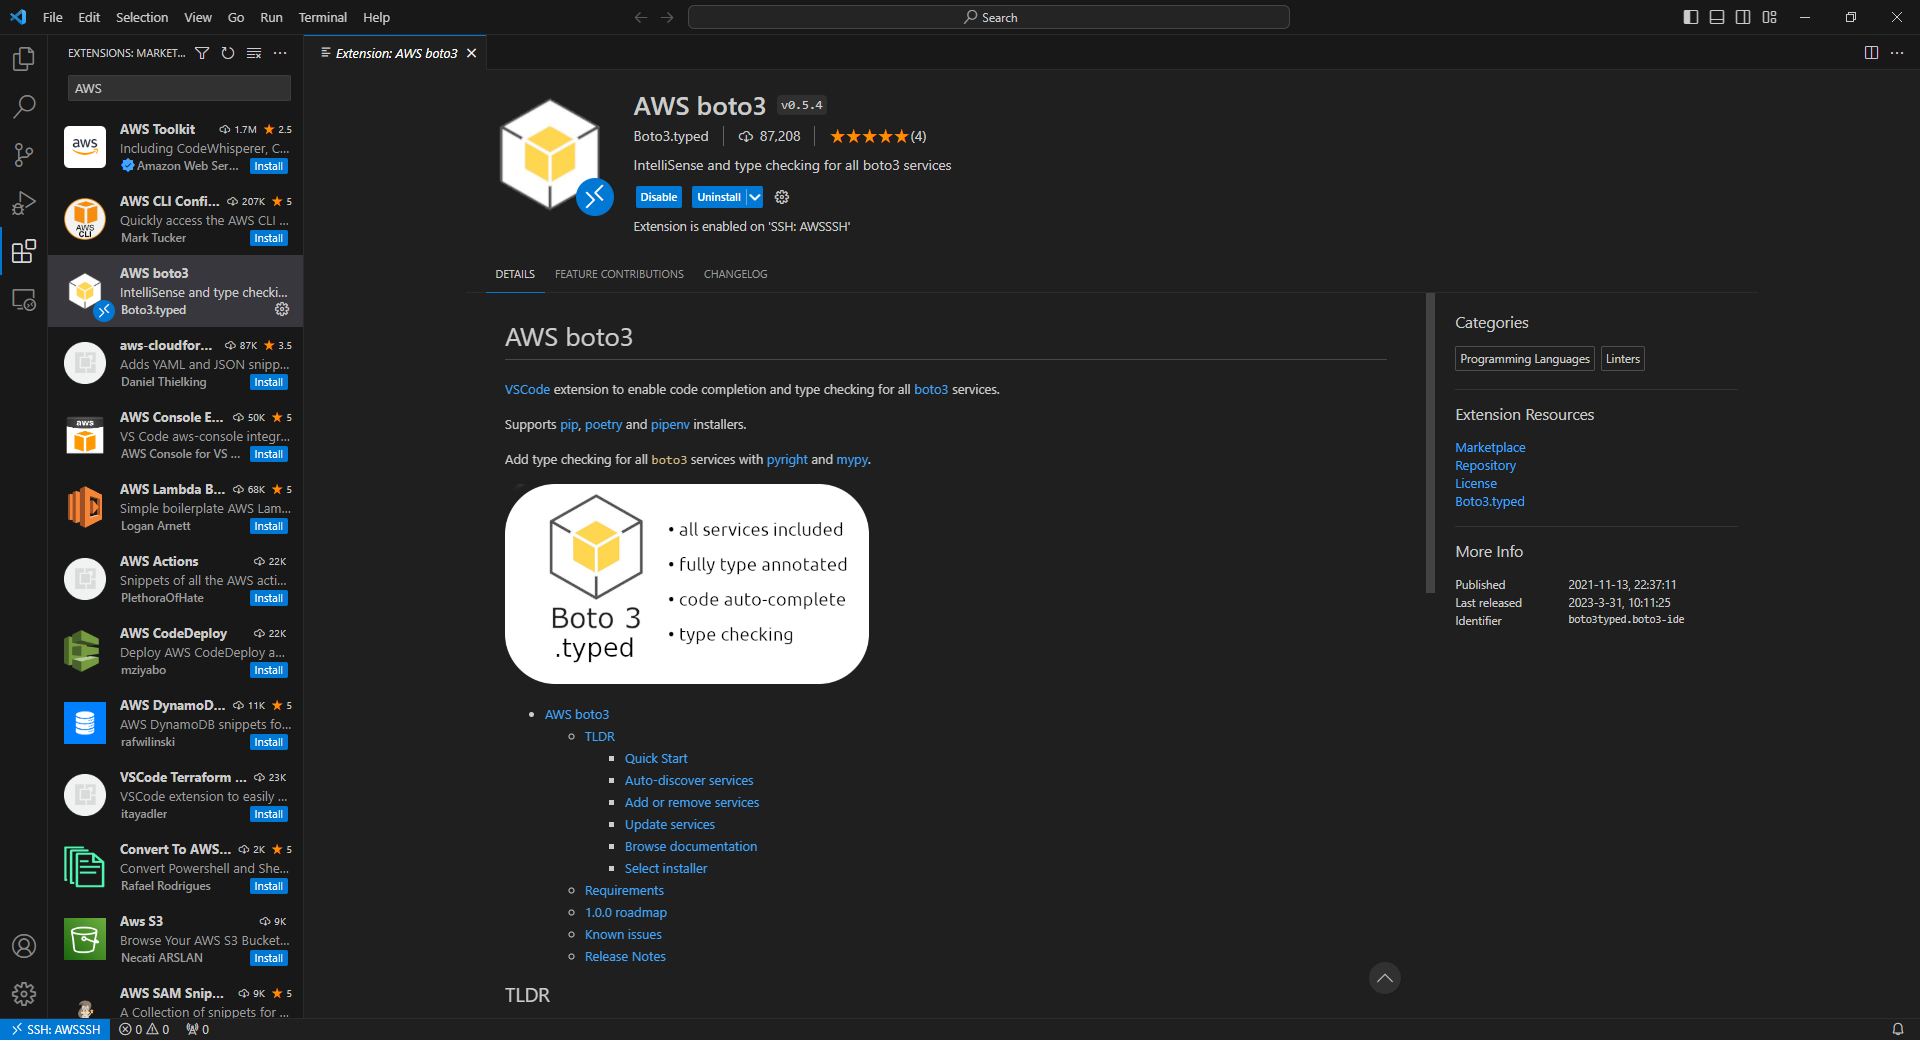
Task: Click the SSH: AWSSSH remote indicator
Action: 55,1029
